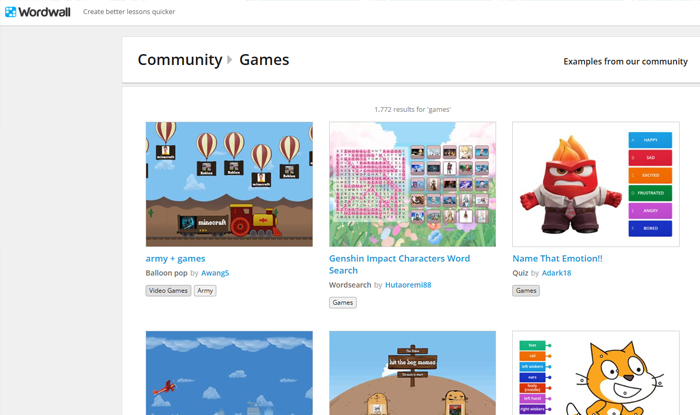Viewport: 700px width, 415px height.
Task: Click the Video Games tag
Action: (x=168, y=290)
